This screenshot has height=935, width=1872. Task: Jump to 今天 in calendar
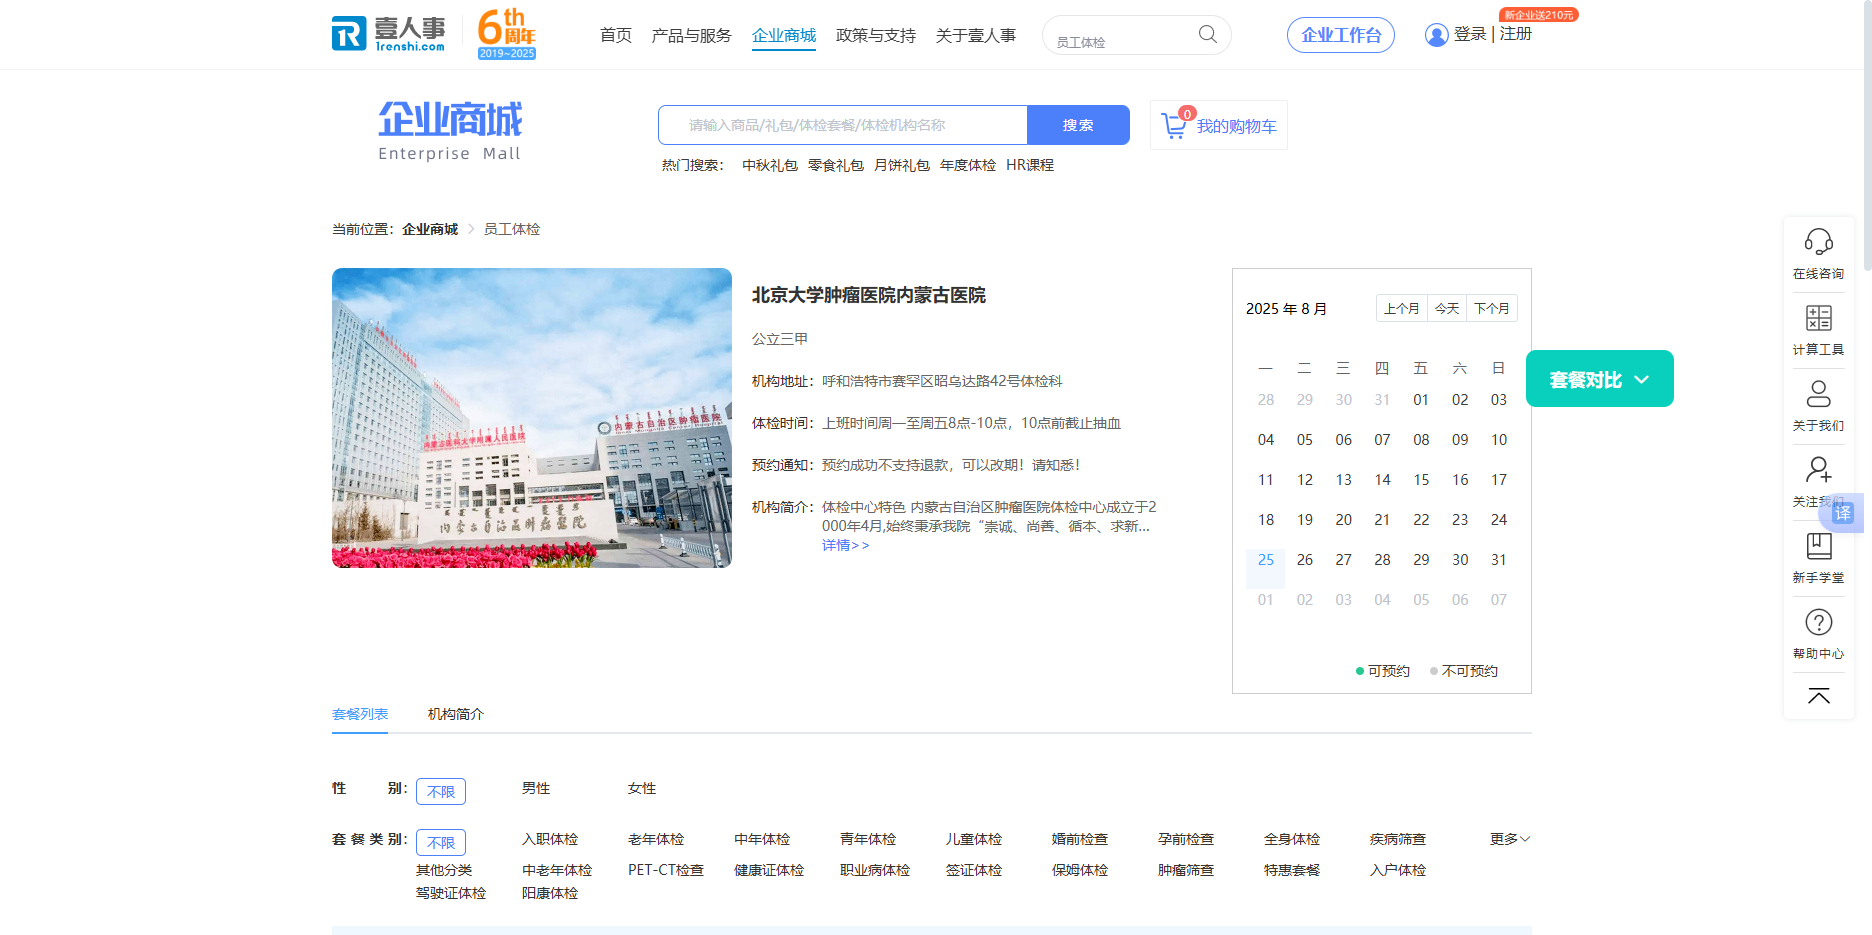[1447, 308]
